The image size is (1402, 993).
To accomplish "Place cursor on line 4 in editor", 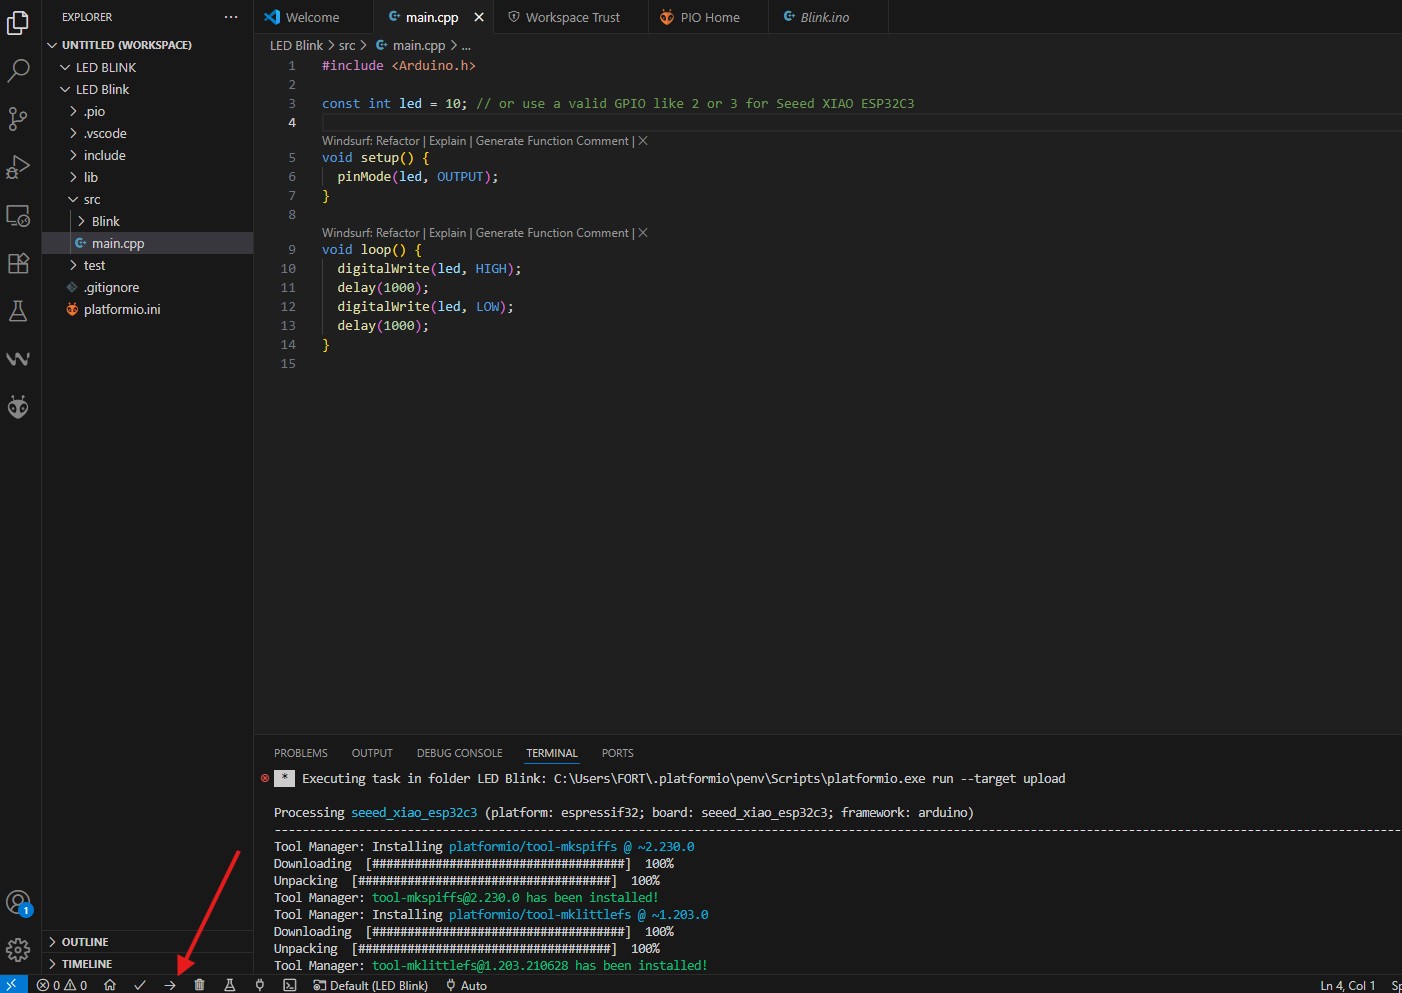I will coord(860,122).
